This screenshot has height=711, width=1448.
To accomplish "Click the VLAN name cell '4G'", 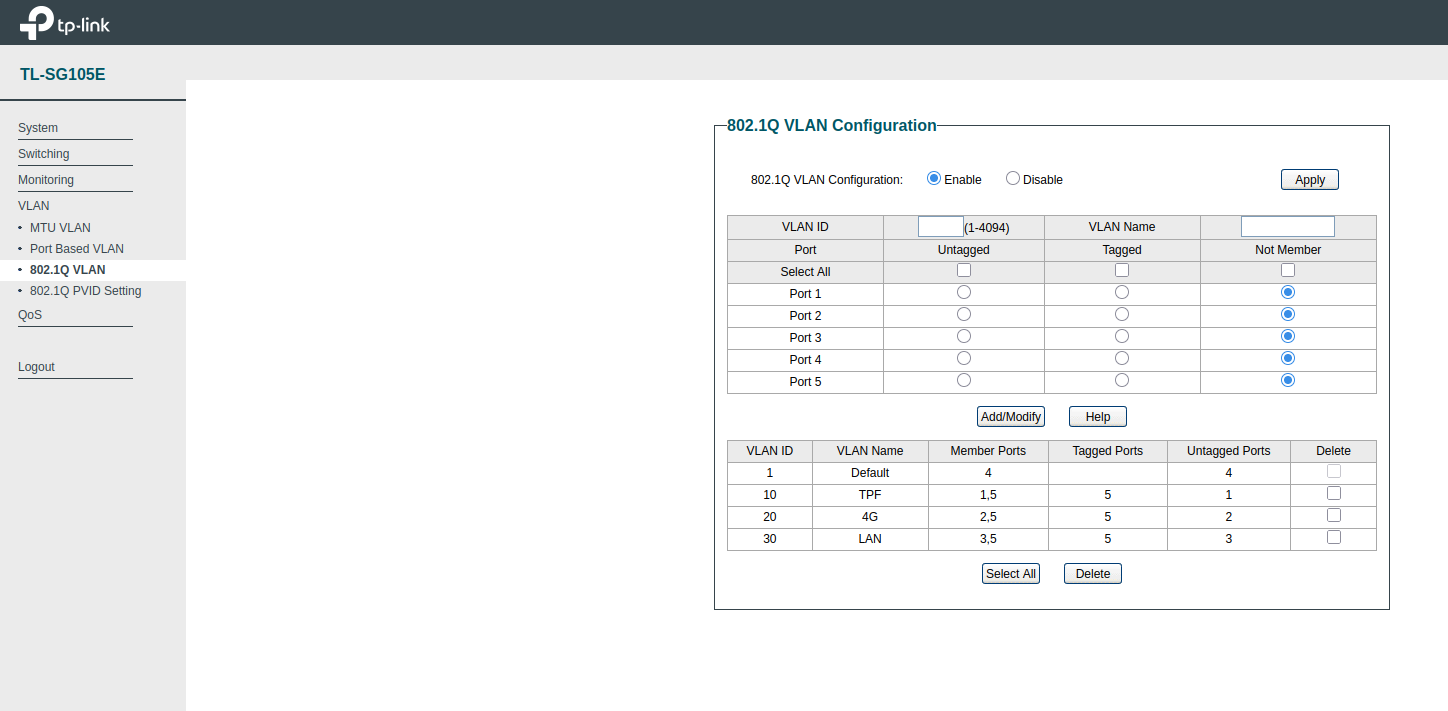I will coord(870,517).
